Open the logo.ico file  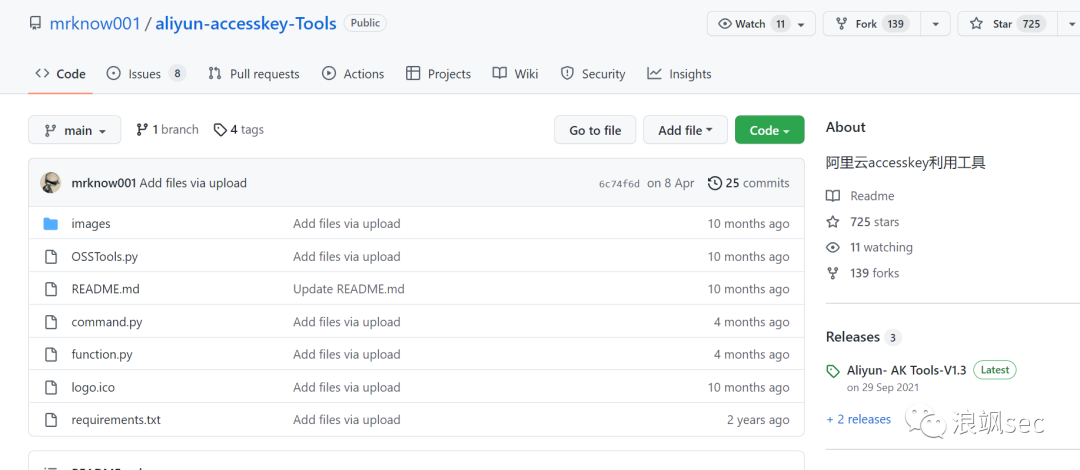[x=93, y=387]
